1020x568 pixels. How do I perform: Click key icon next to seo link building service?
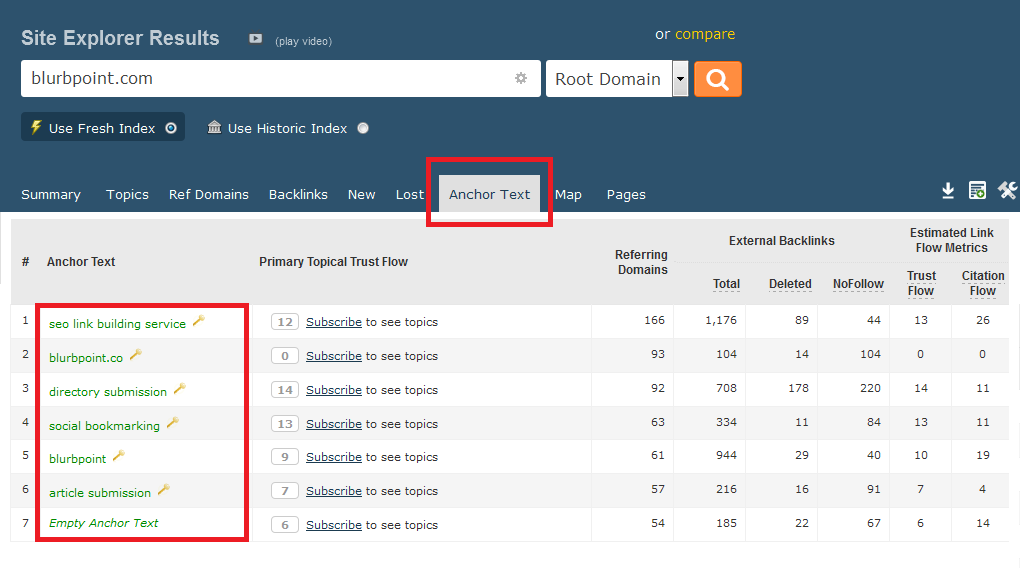pos(199,321)
